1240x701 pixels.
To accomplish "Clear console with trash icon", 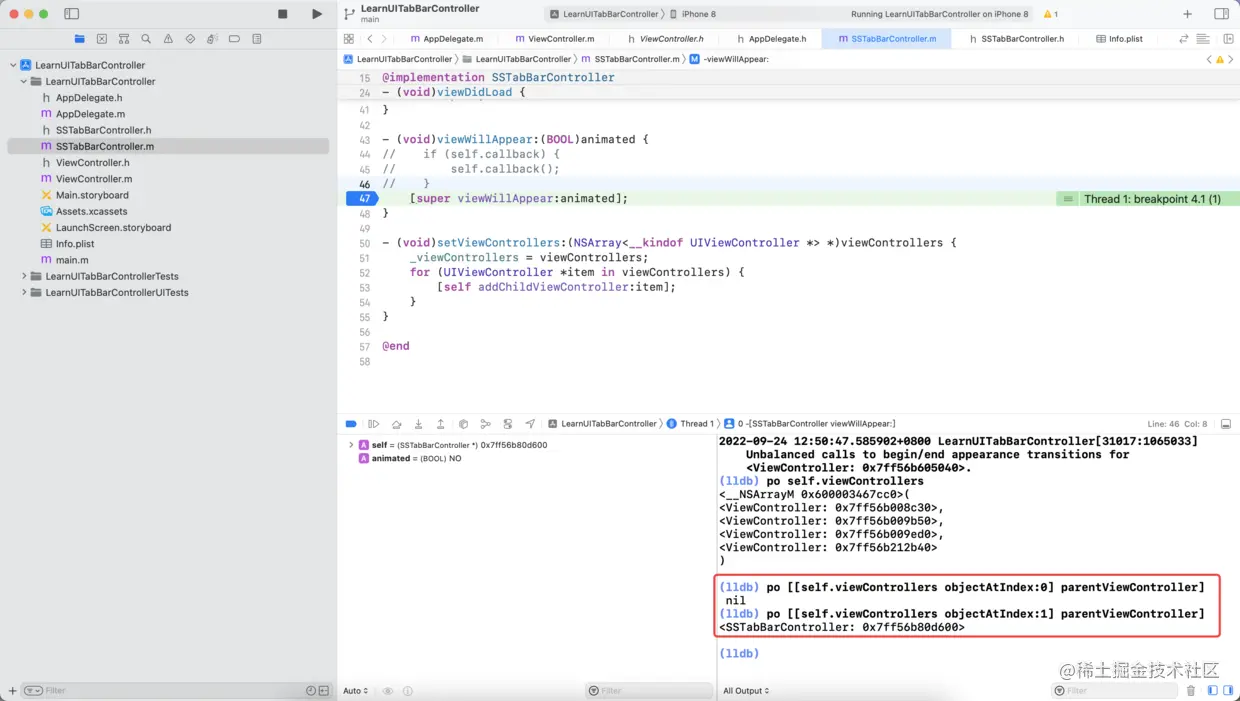I will pos(1191,691).
